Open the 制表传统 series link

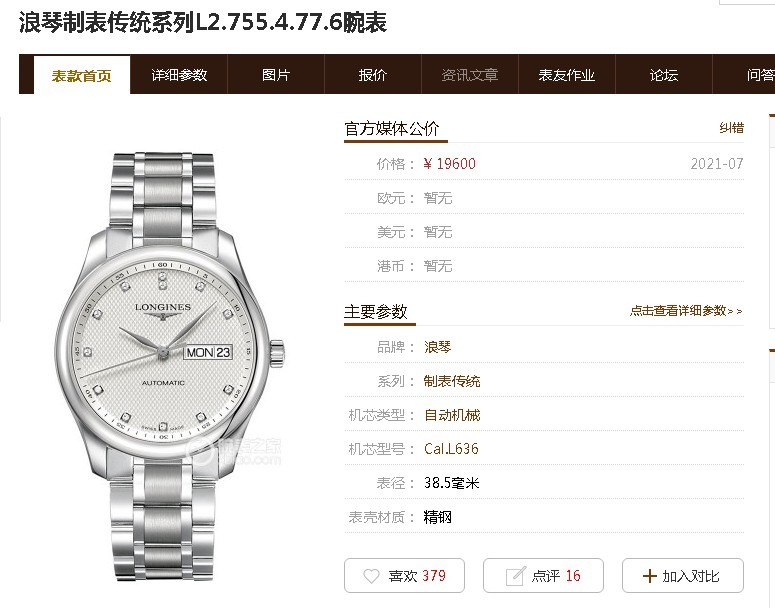click(x=452, y=381)
